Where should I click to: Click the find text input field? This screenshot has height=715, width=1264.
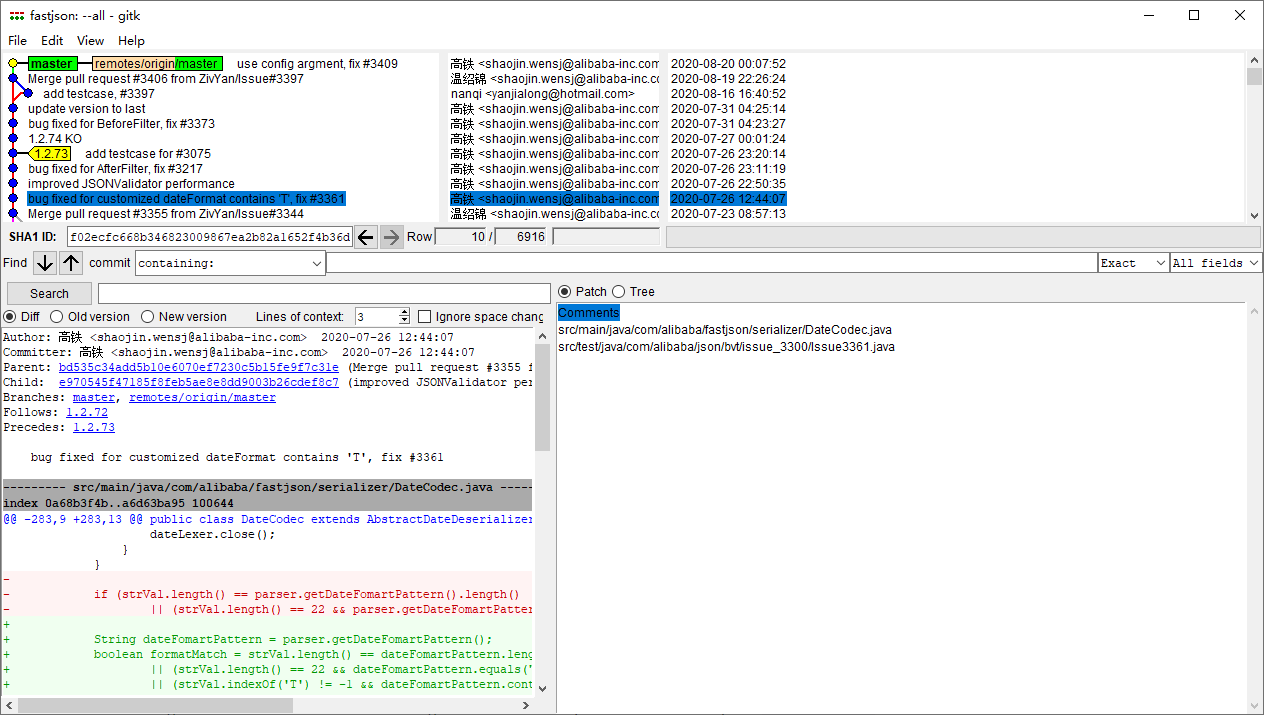(712, 263)
